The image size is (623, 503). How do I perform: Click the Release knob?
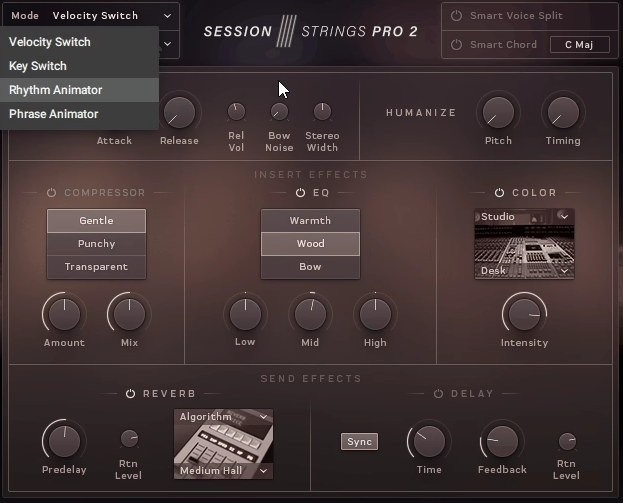click(179, 112)
